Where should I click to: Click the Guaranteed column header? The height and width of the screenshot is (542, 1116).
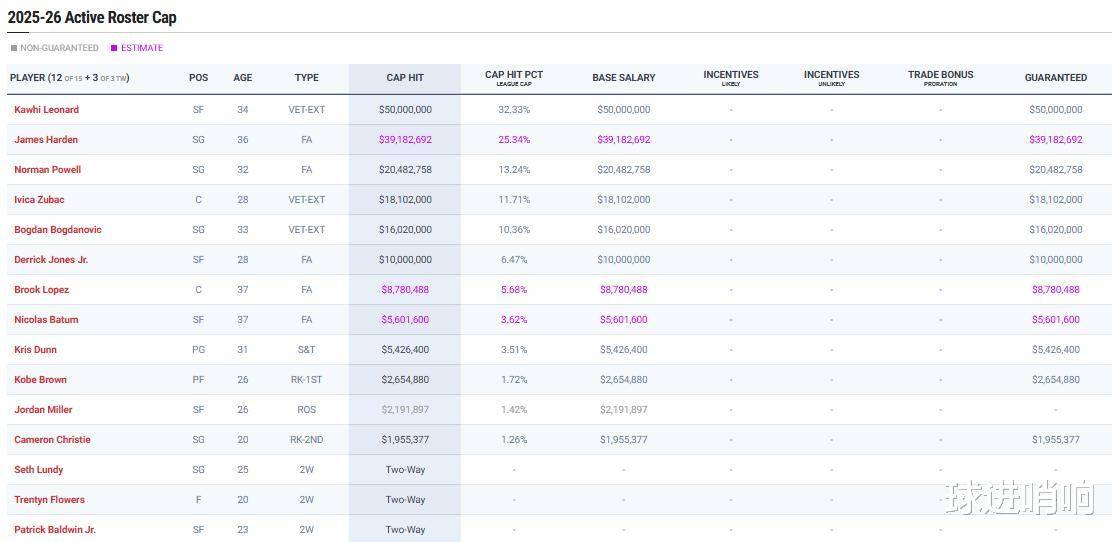1055,78
